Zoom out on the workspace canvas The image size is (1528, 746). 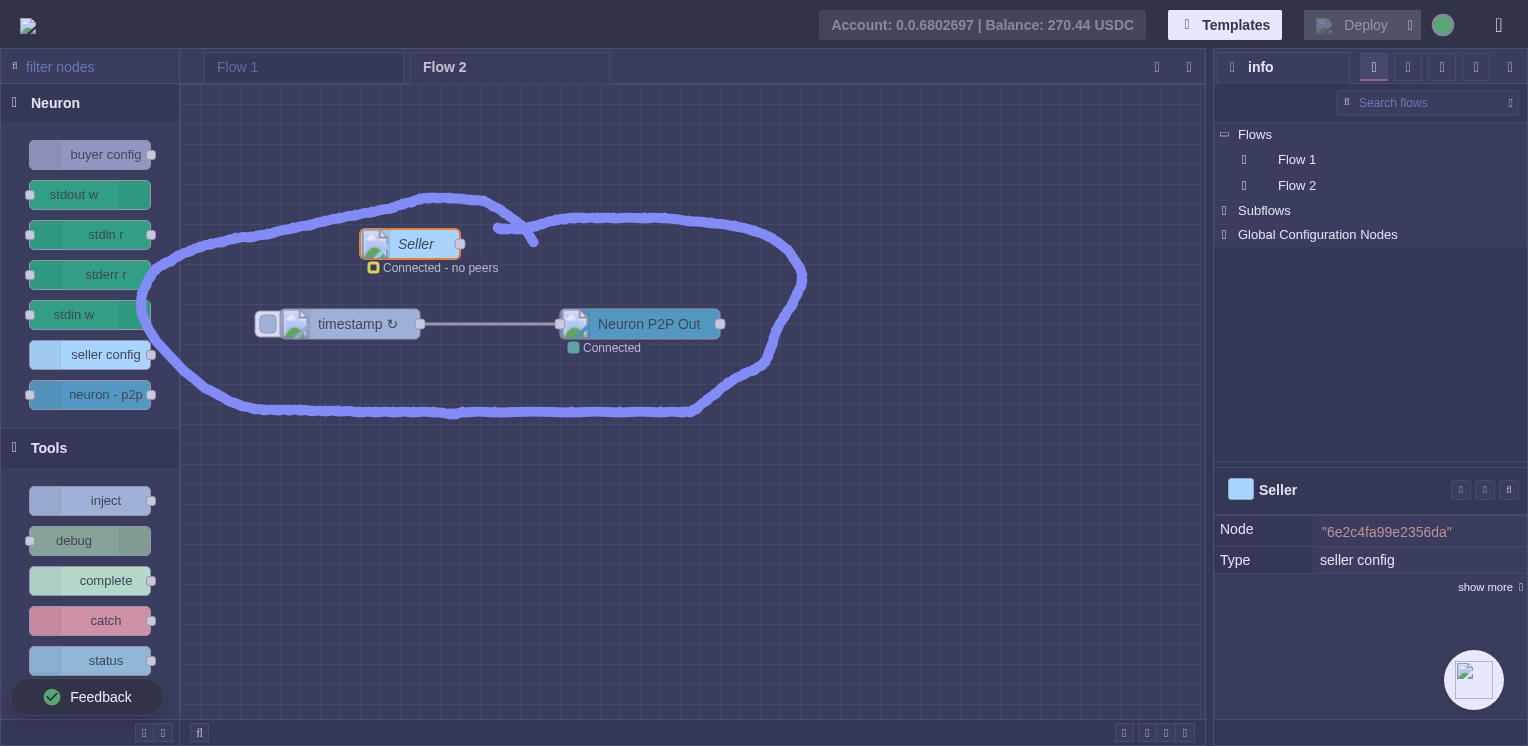click(1147, 733)
